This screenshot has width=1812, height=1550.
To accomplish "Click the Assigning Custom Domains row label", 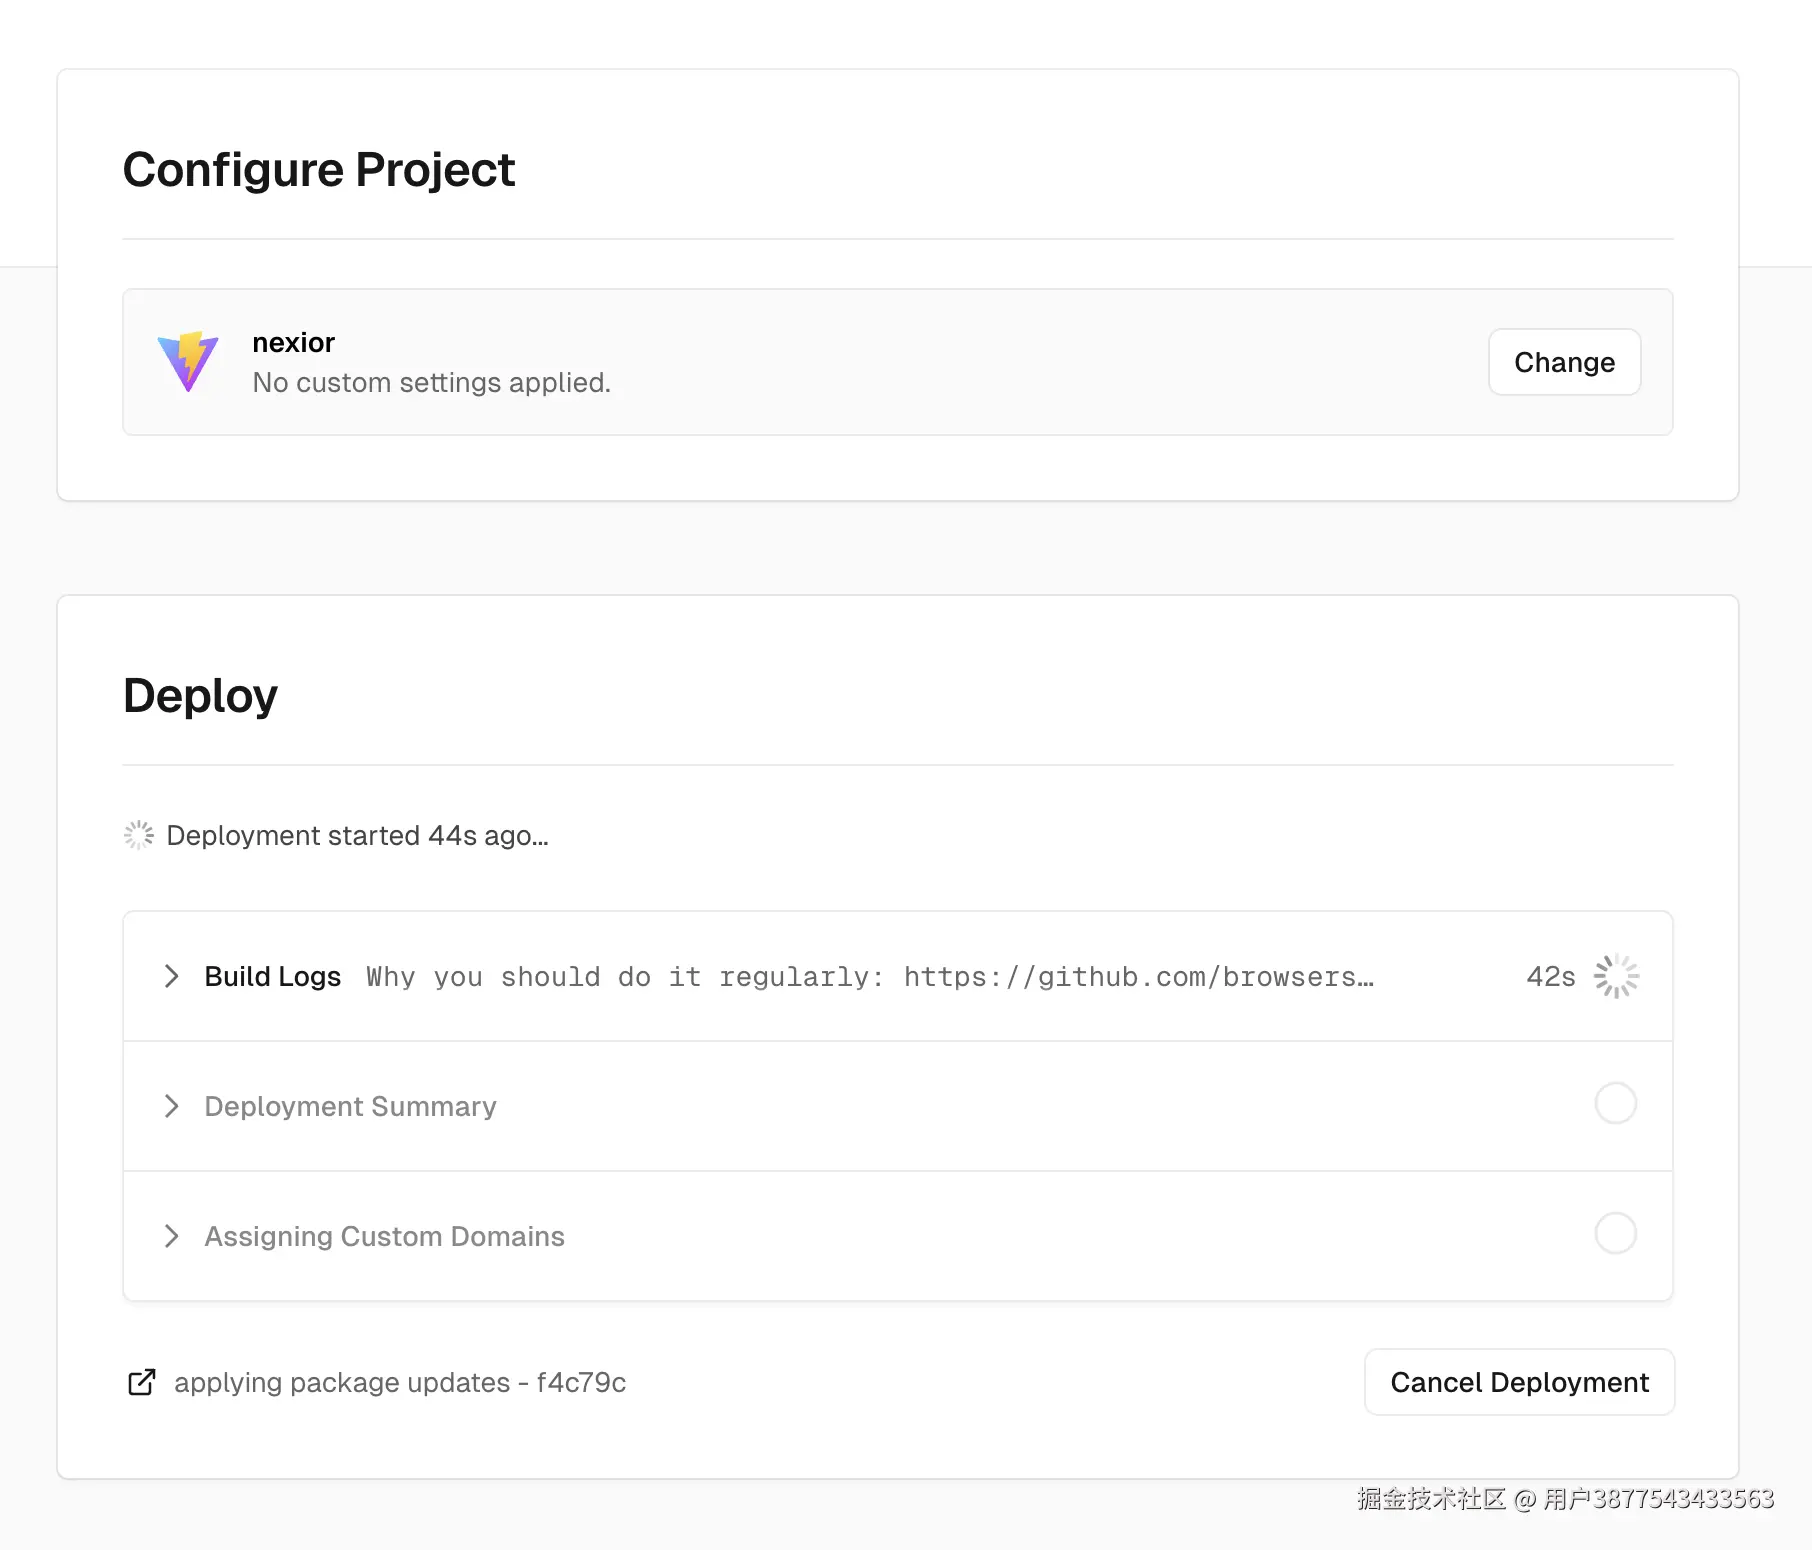I will tap(384, 1236).
